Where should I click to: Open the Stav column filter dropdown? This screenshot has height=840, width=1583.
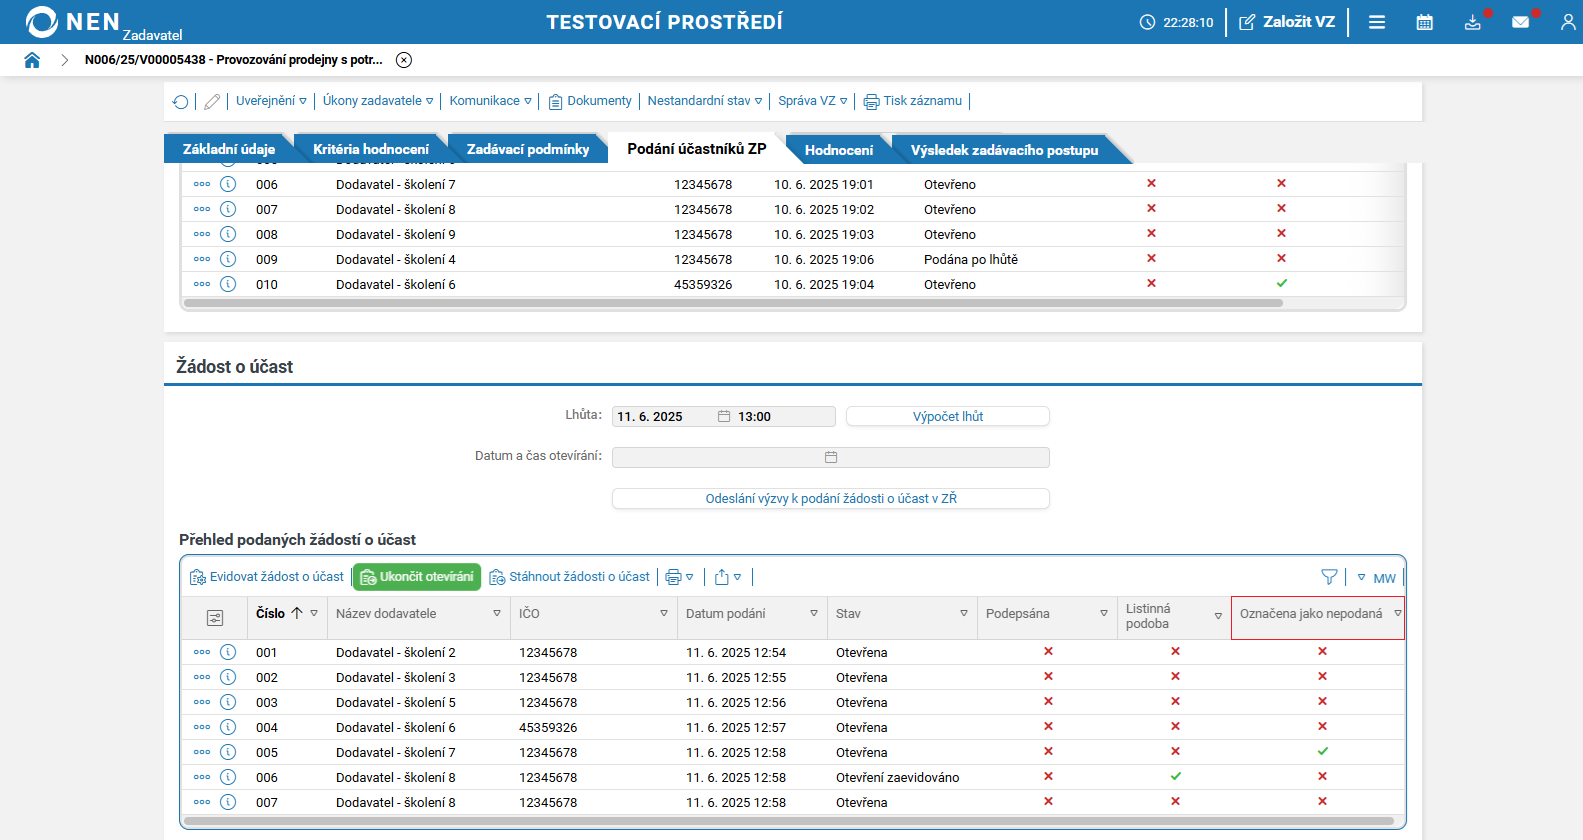(x=963, y=614)
